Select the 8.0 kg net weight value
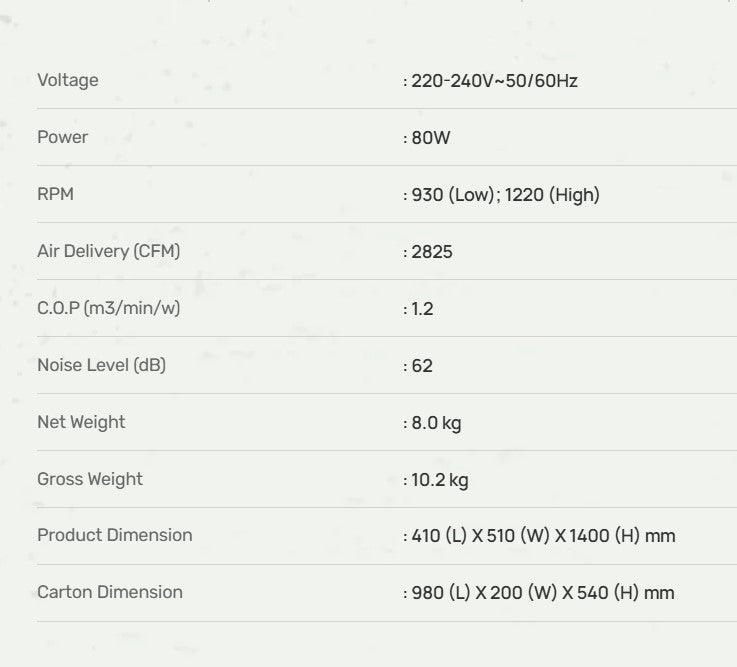The height and width of the screenshot is (667, 737). (x=436, y=422)
